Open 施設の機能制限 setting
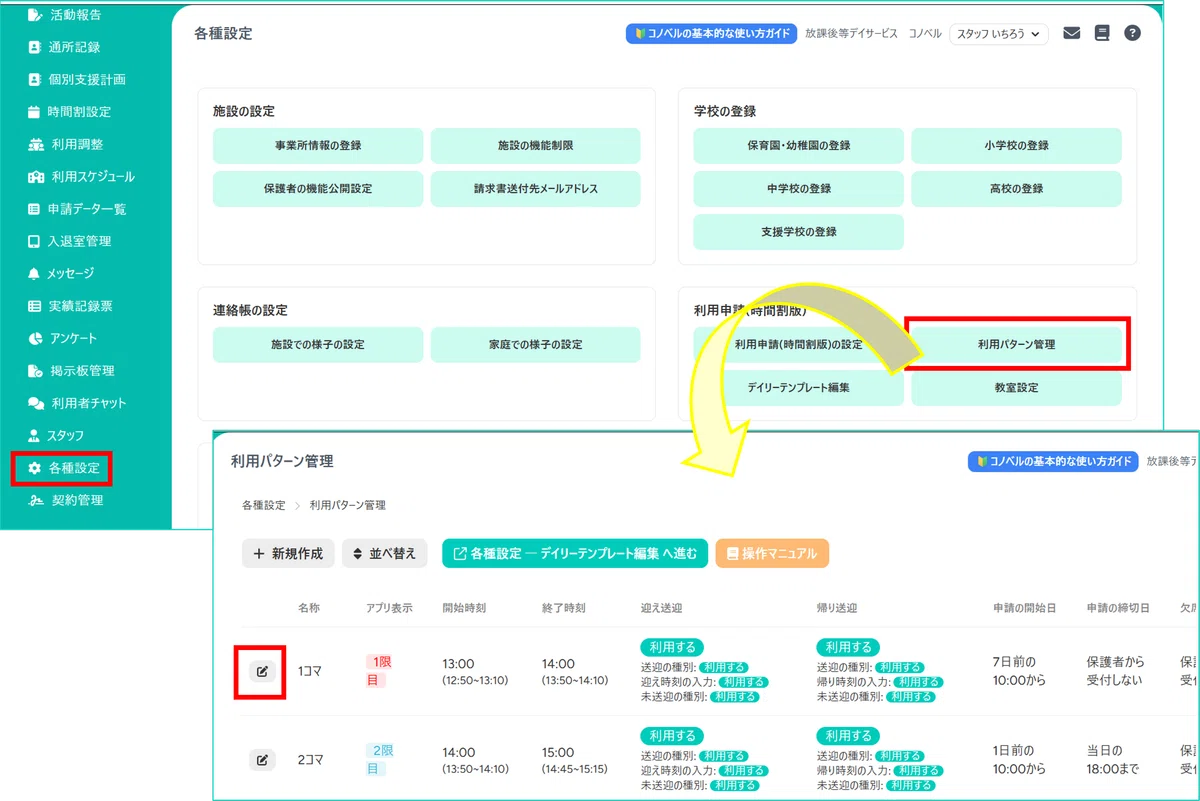1200x801 pixels. click(535, 146)
